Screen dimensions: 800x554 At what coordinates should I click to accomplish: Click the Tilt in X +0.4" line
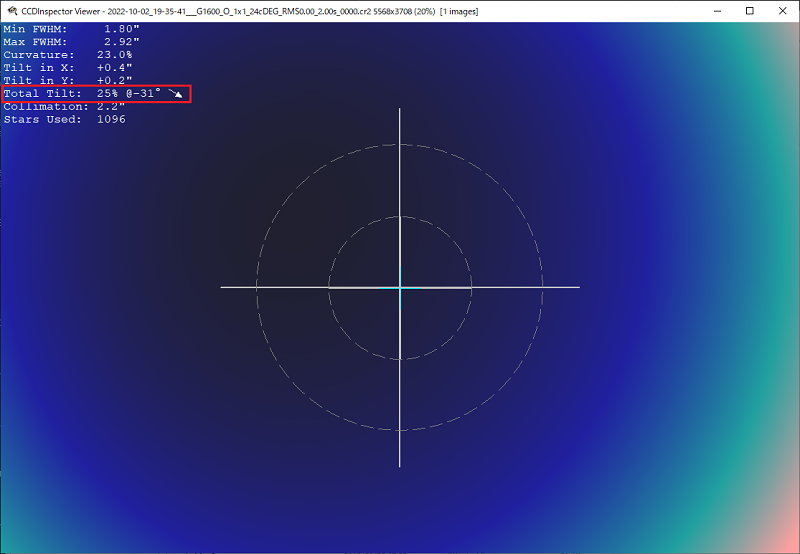point(68,67)
